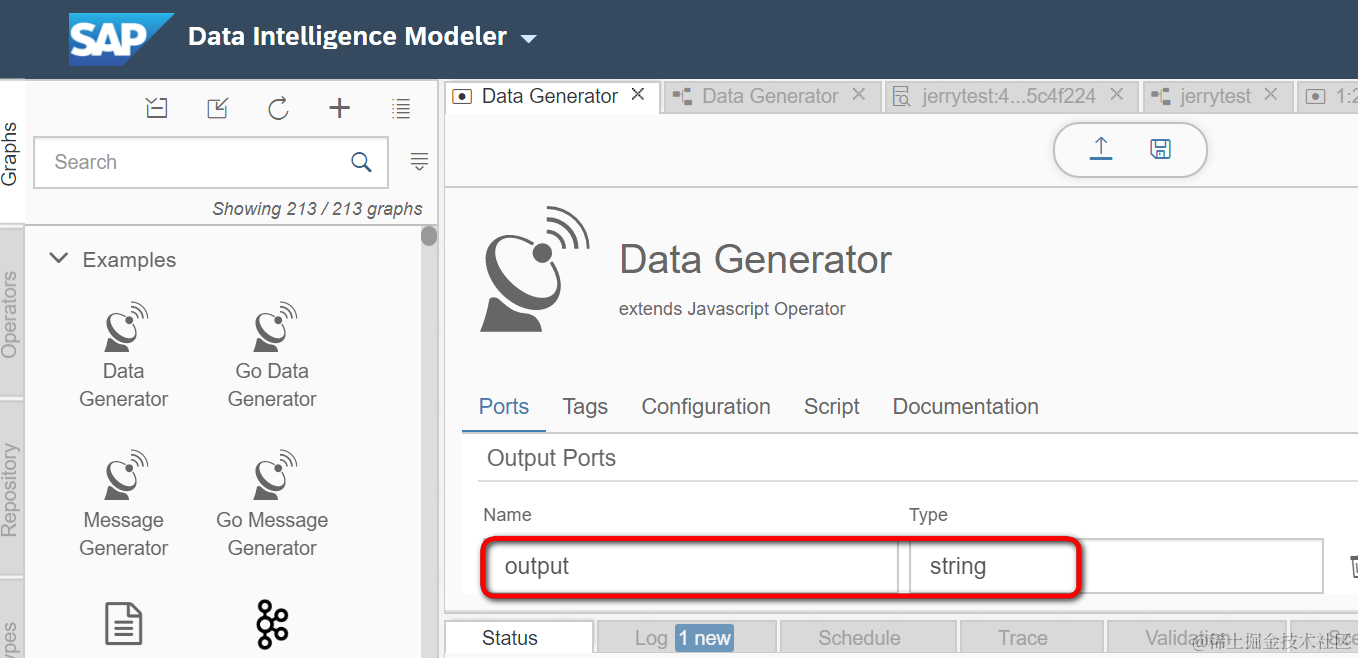Close the jerrytest graph tab

point(1271,95)
